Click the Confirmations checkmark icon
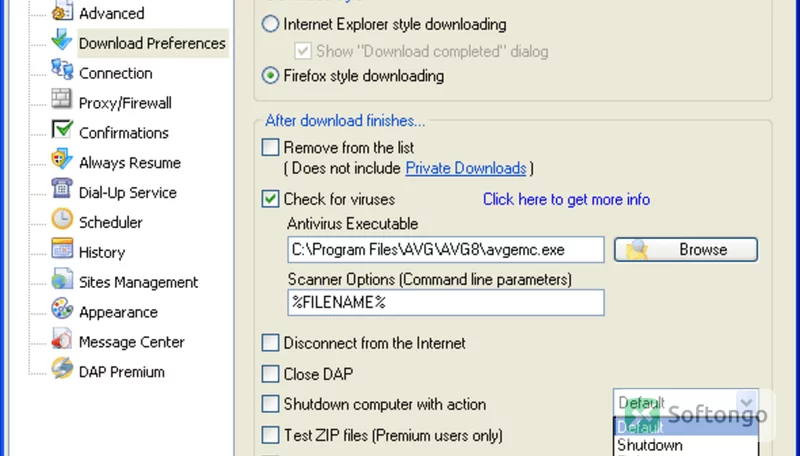The image size is (800, 456). [x=62, y=129]
